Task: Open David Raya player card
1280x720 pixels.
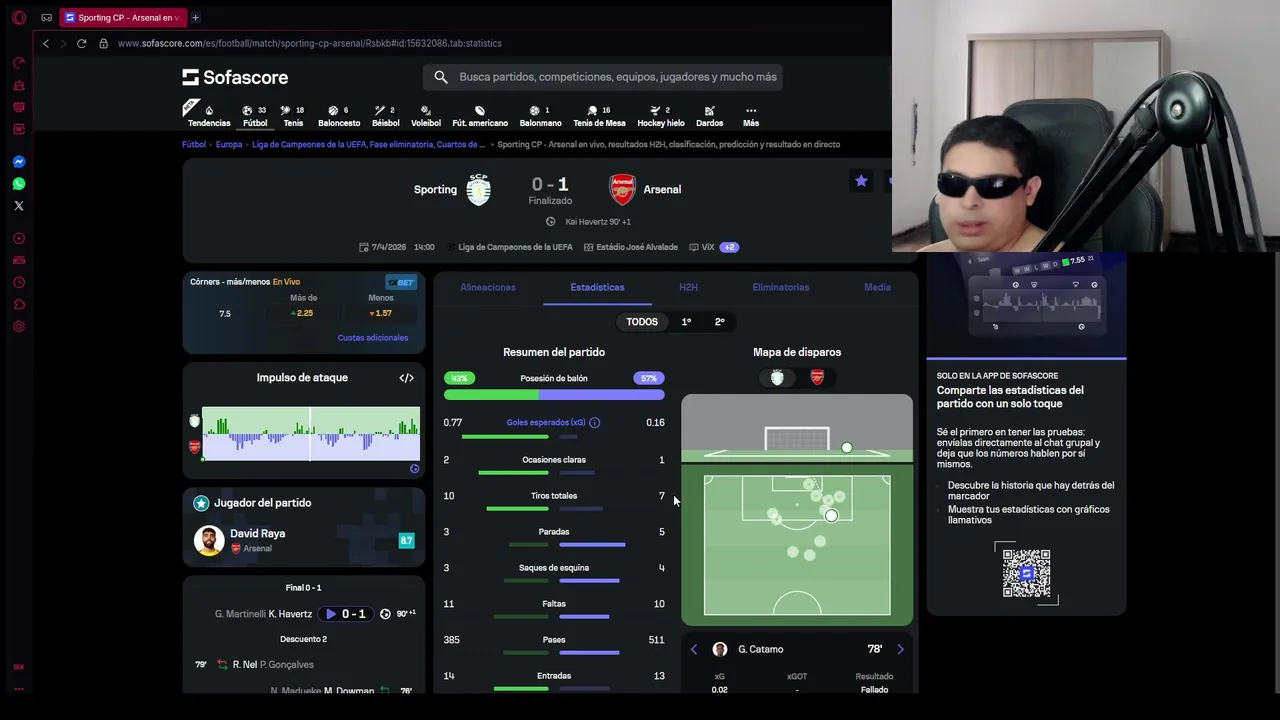Action: click(x=304, y=540)
